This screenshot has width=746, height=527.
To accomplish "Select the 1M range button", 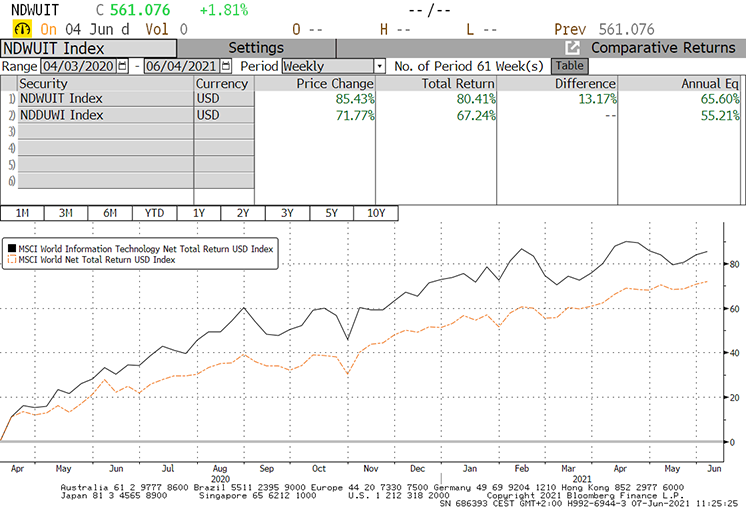I will [x=22, y=213].
